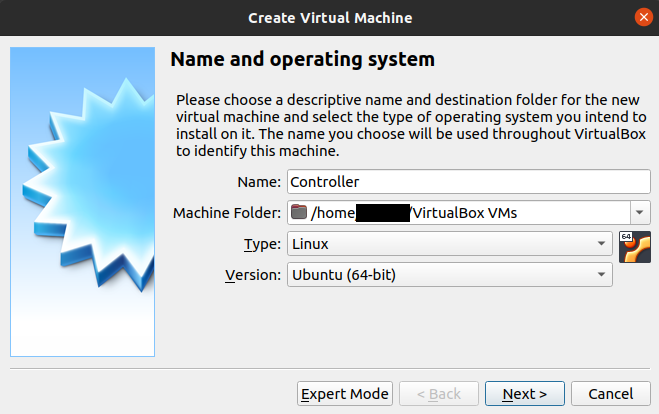Click the greyed-out Back button

(x=438, y=394)
